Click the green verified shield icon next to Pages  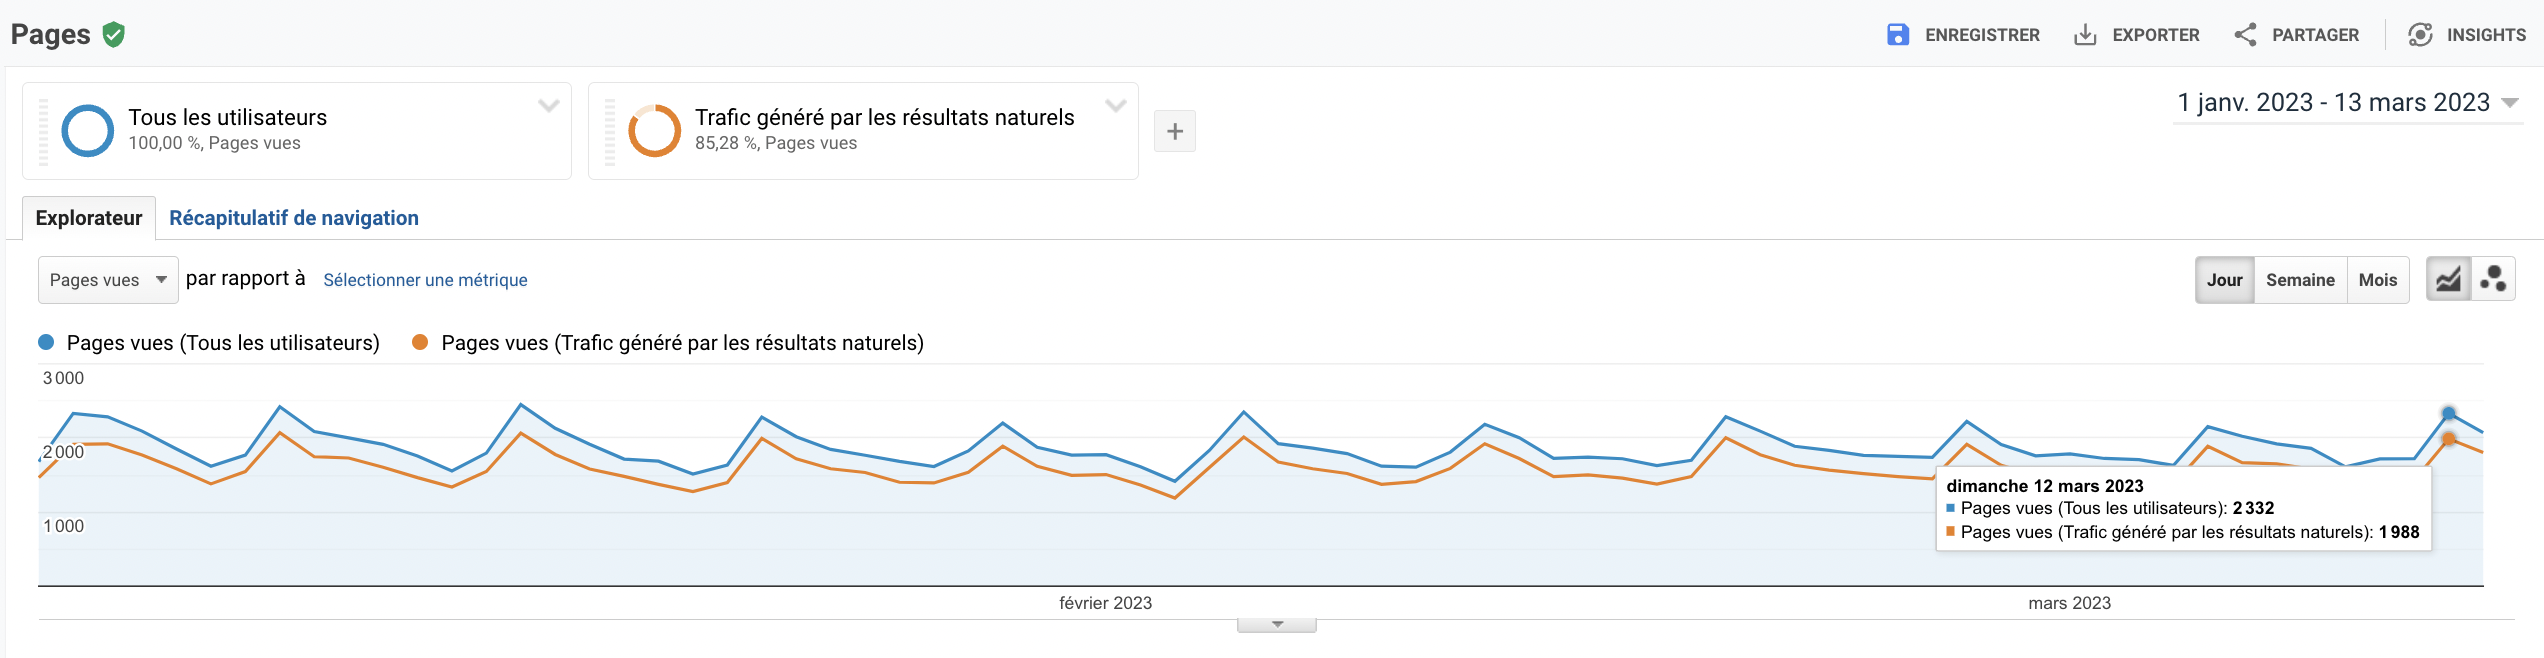114,35
